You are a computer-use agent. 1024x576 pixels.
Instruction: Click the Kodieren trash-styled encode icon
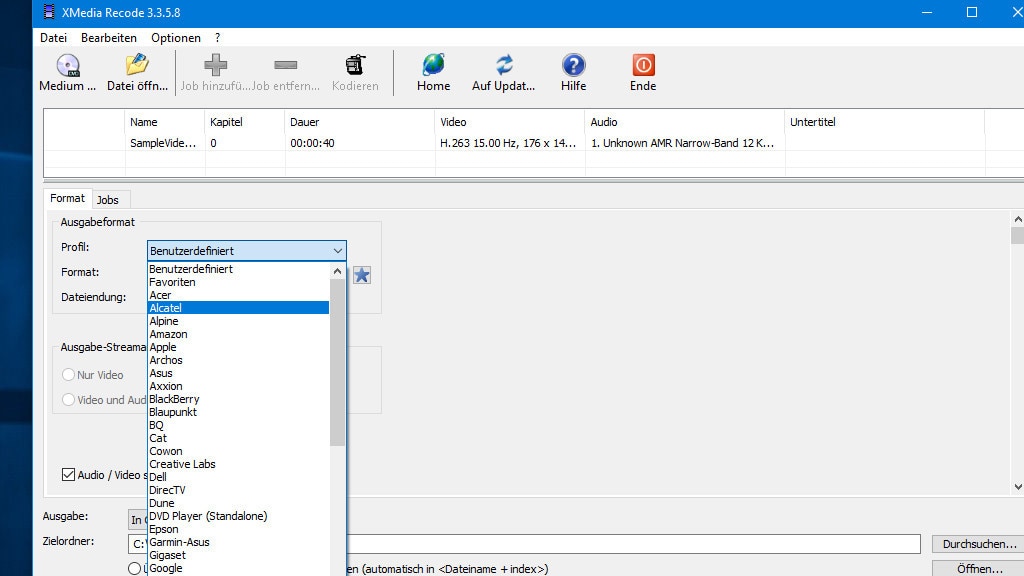pos(355,70)
